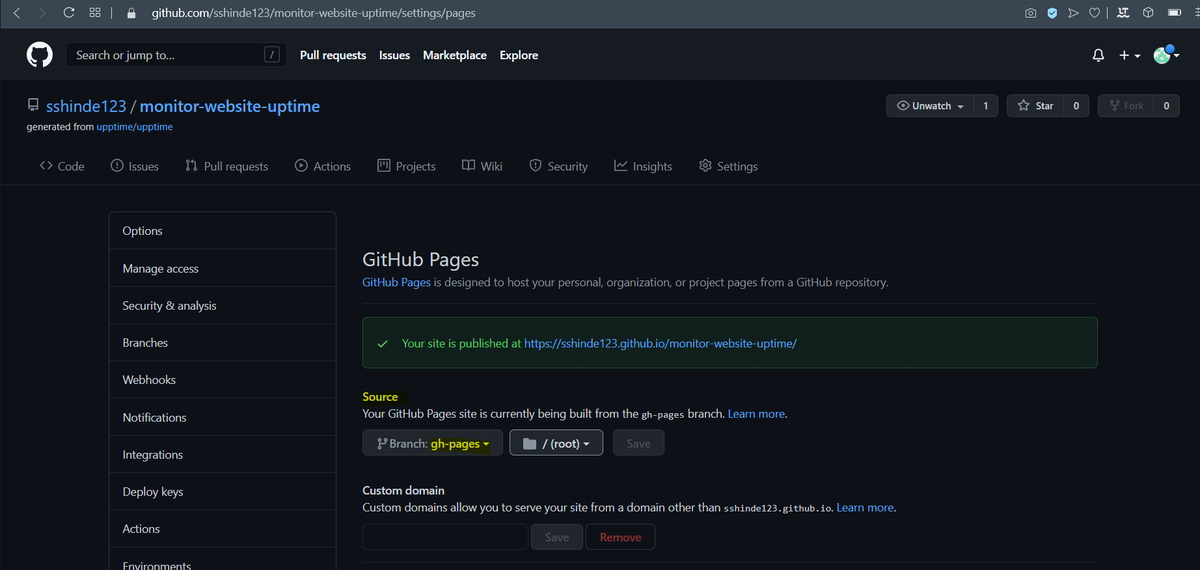The width and height of the screenshot is (1200, 570).
Task: Click the GitHub octocat logo
Action: click(x=39, y=55)
